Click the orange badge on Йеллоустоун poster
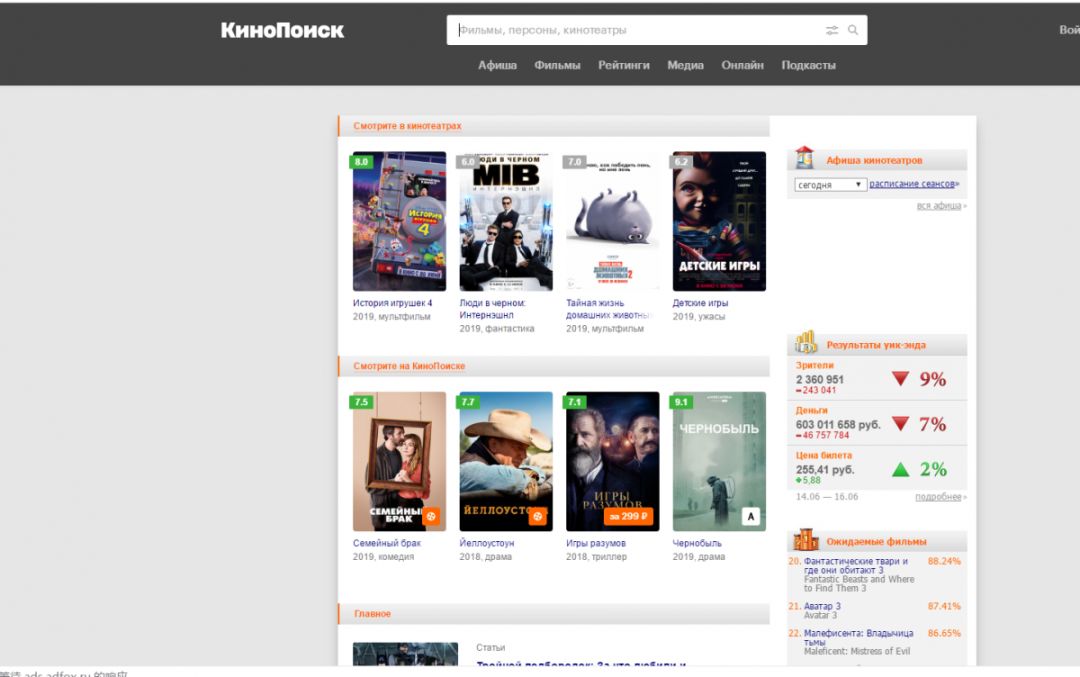Screen dimensions: 1080x677 coord(538,516)
